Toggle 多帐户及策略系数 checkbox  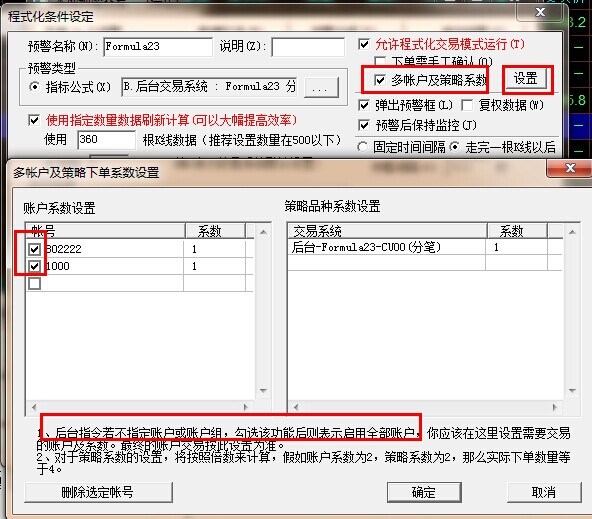click(380, 80)
